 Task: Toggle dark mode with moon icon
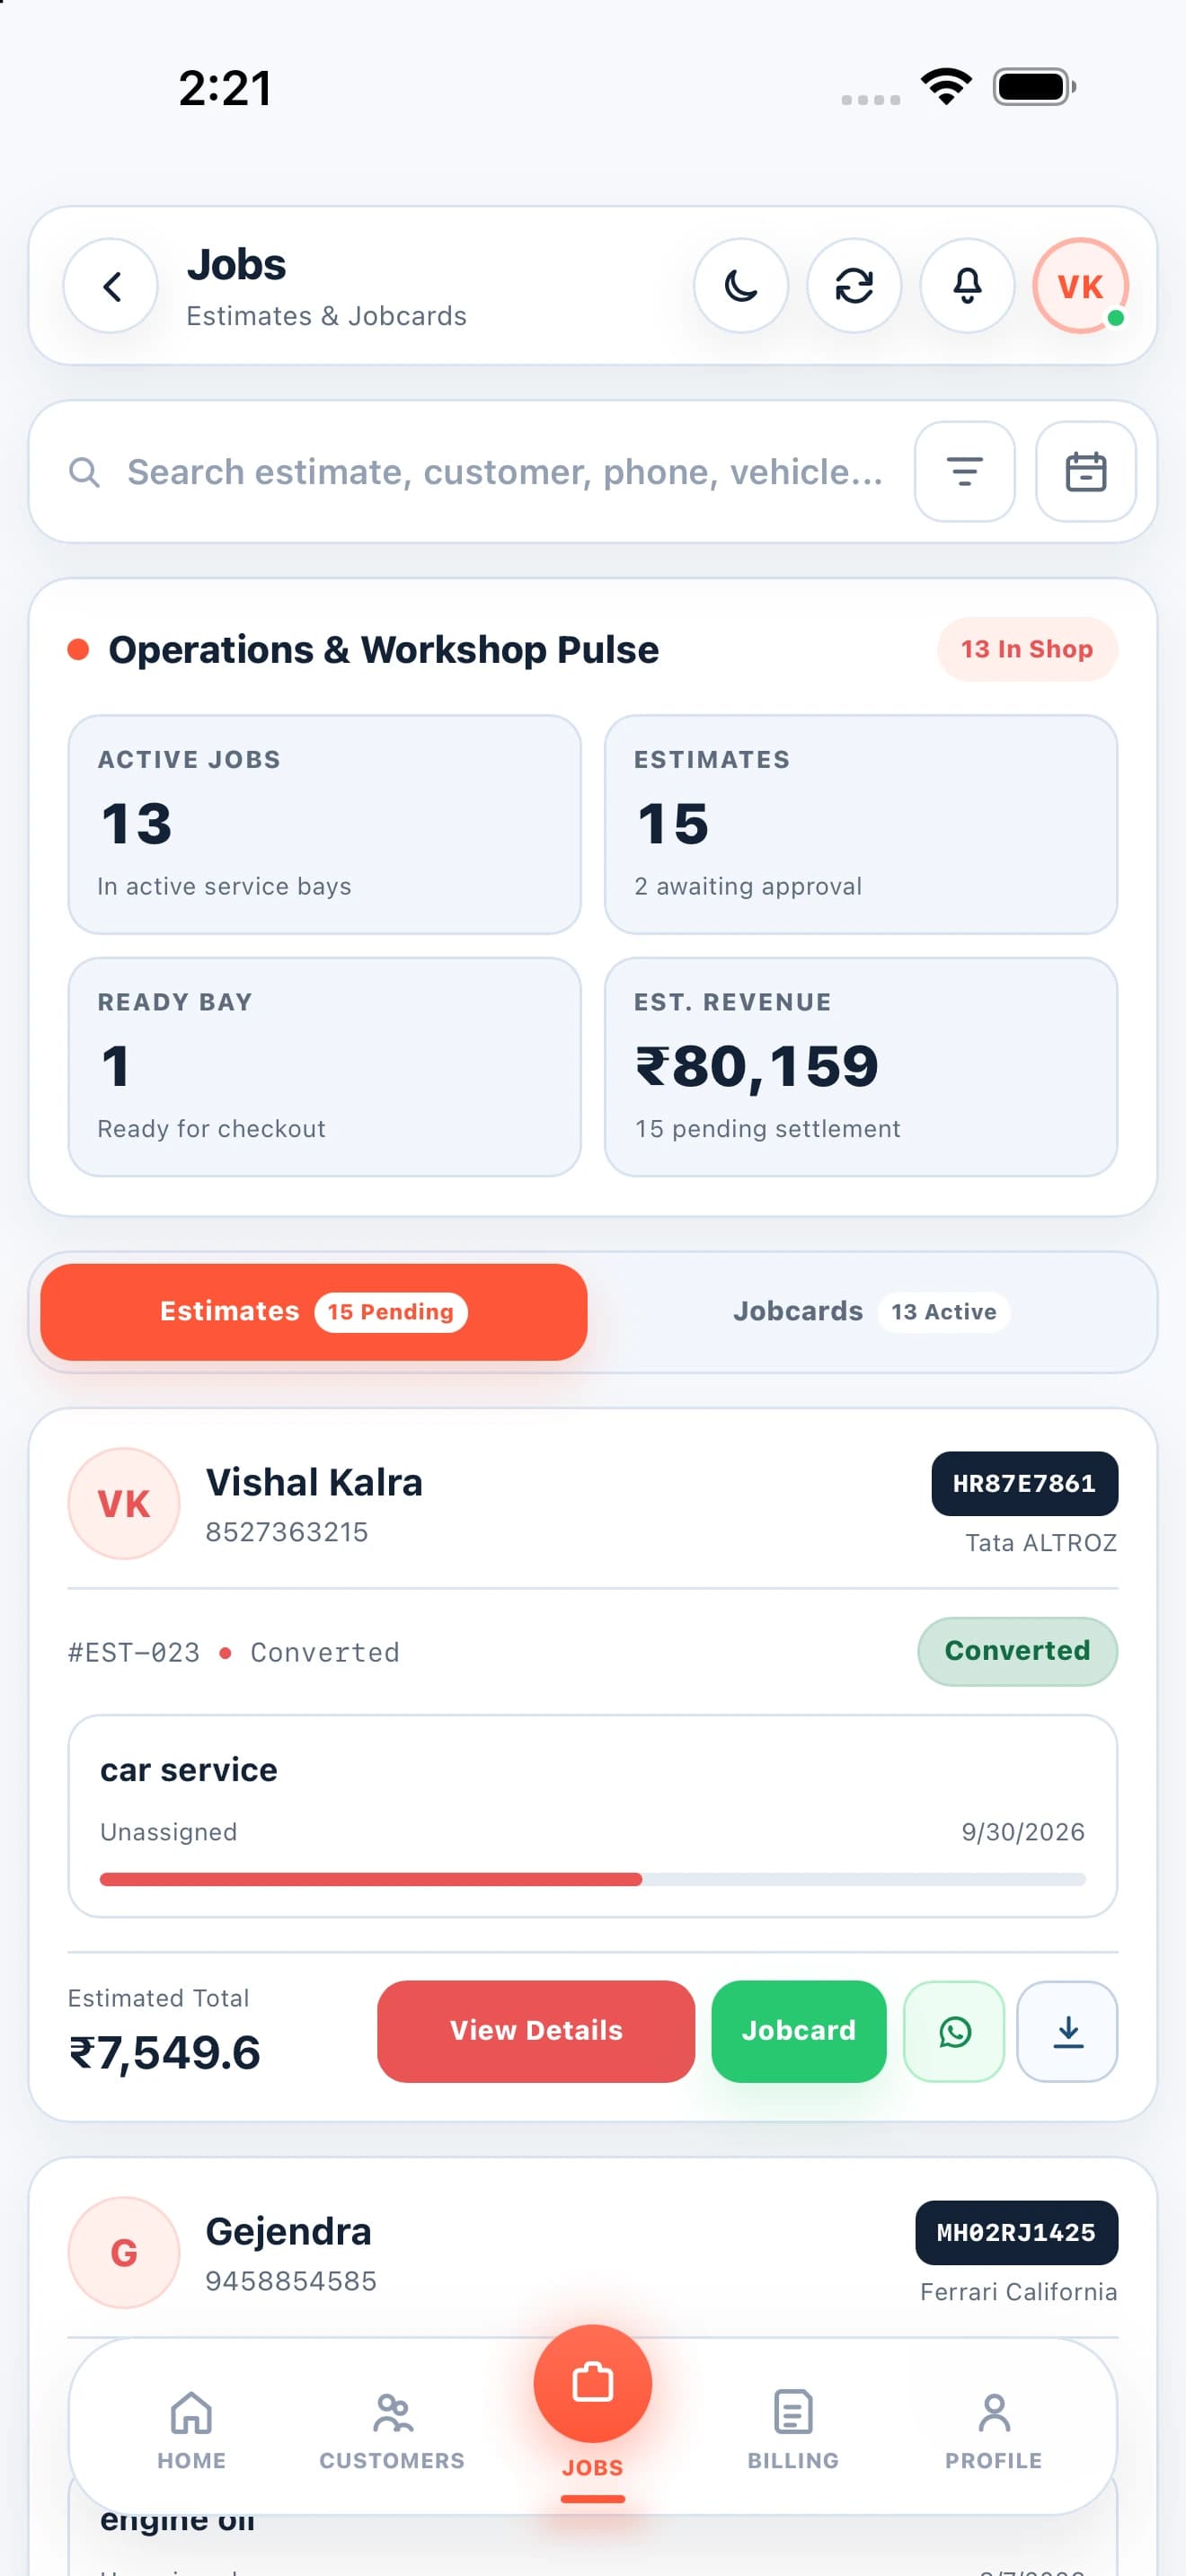point(741,286)
